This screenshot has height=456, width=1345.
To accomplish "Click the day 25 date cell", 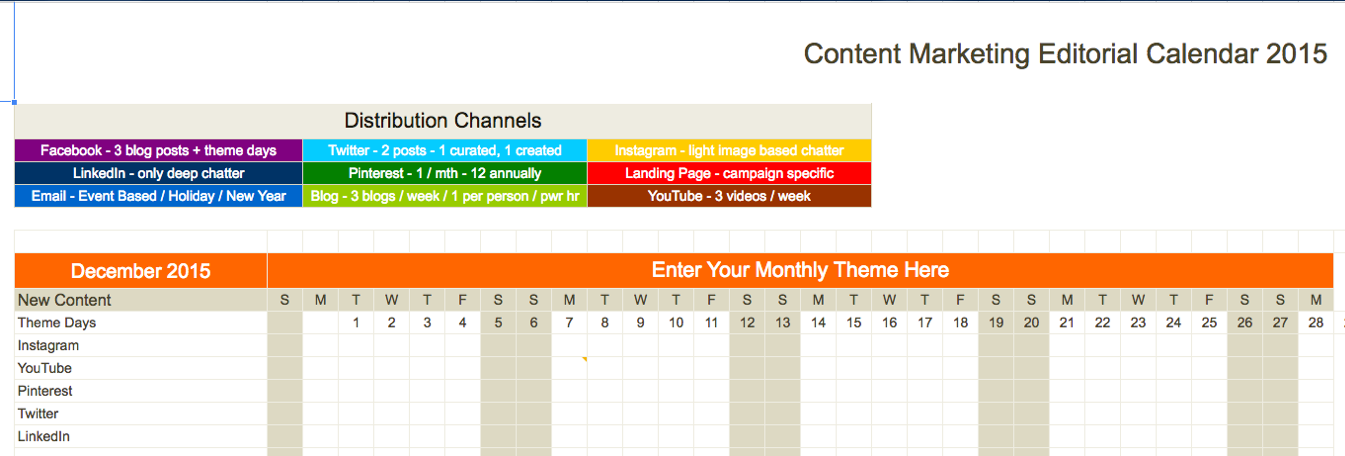I will (x=1209, y=323).
